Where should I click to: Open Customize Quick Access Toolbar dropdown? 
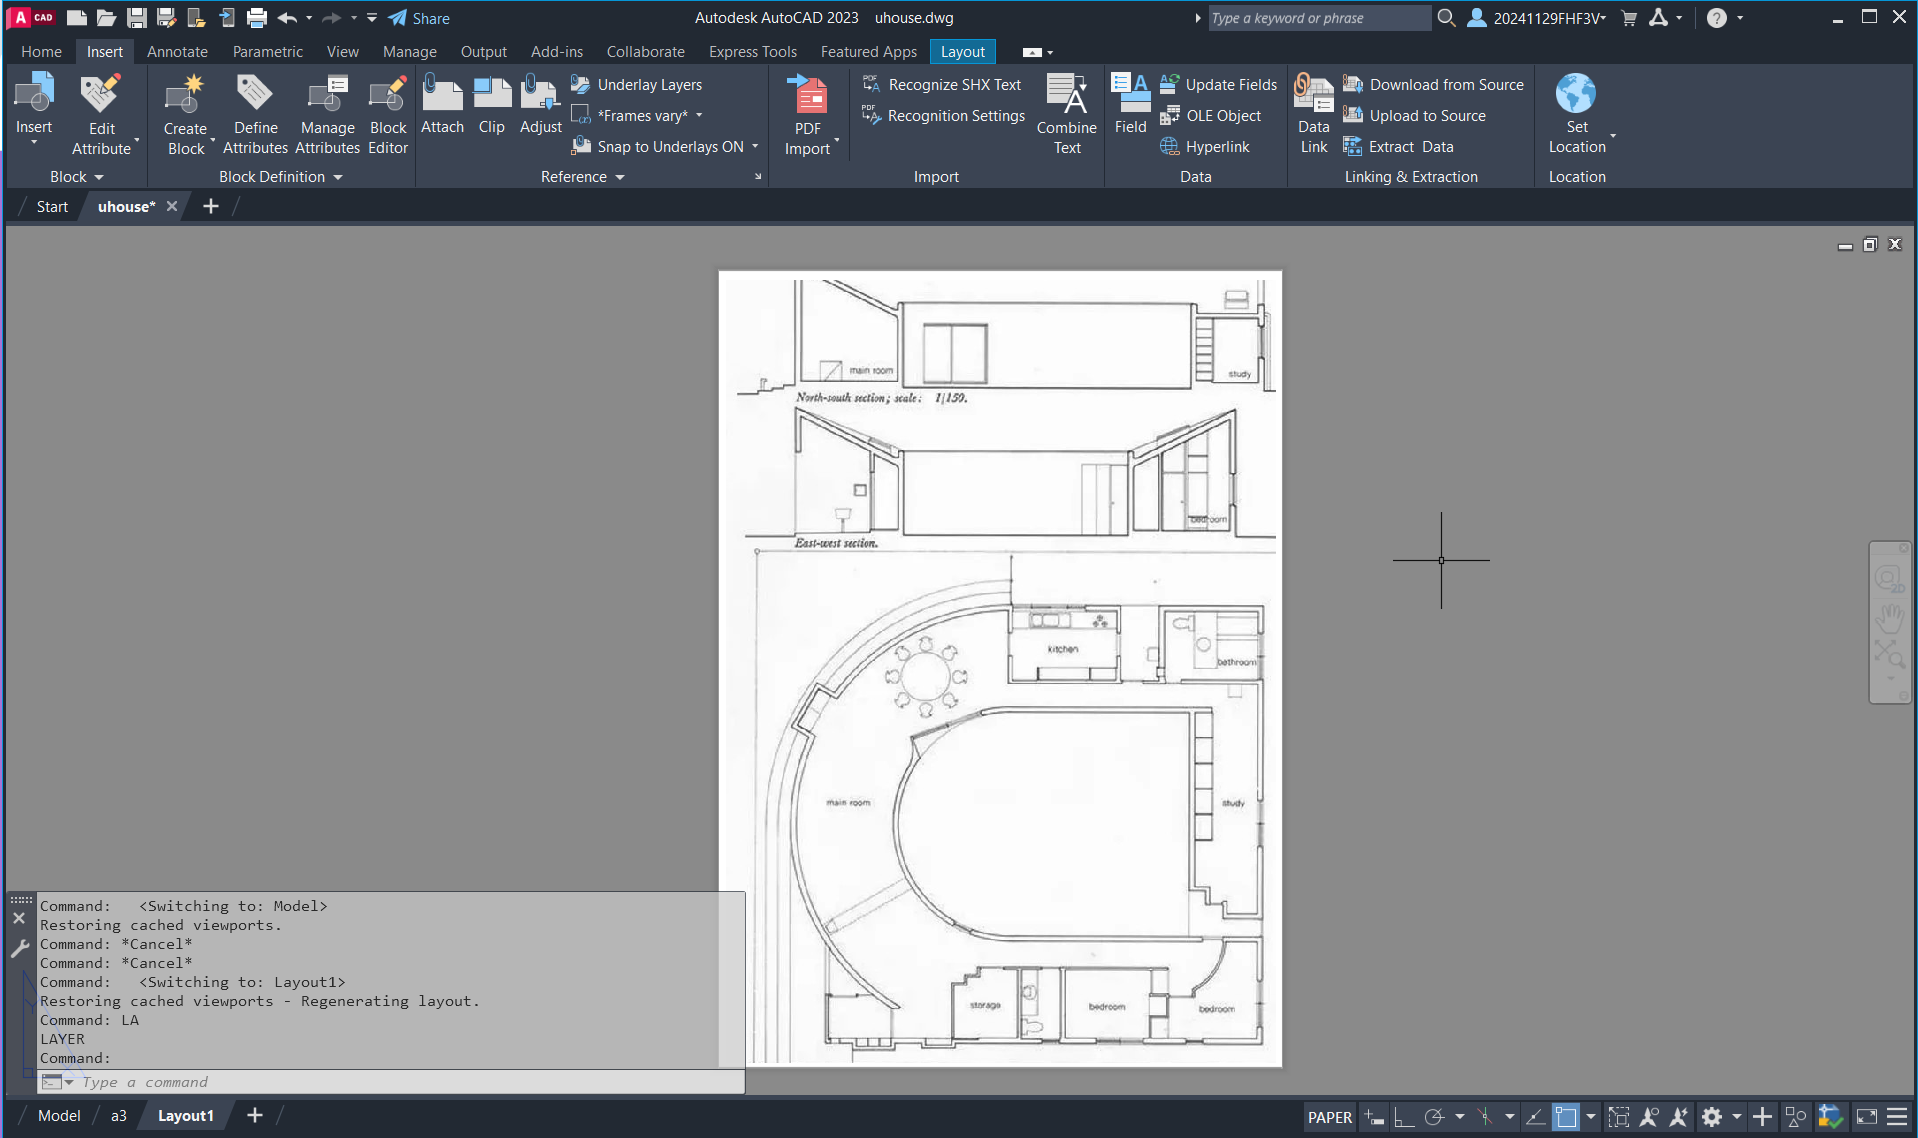click(372, 18)
